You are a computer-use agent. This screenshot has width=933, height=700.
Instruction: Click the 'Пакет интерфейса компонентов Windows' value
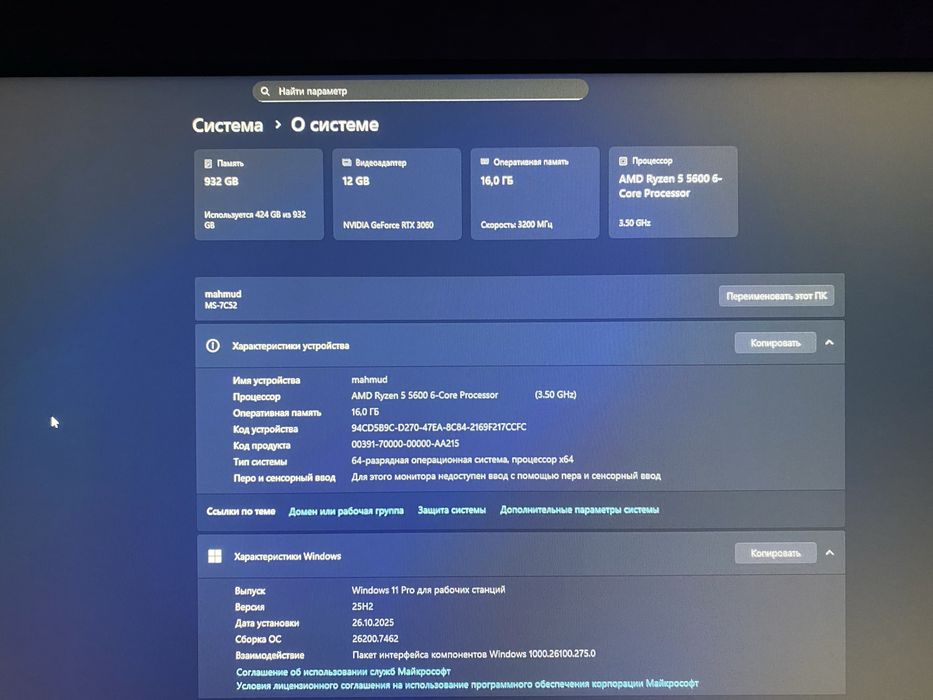click(474, 654)
